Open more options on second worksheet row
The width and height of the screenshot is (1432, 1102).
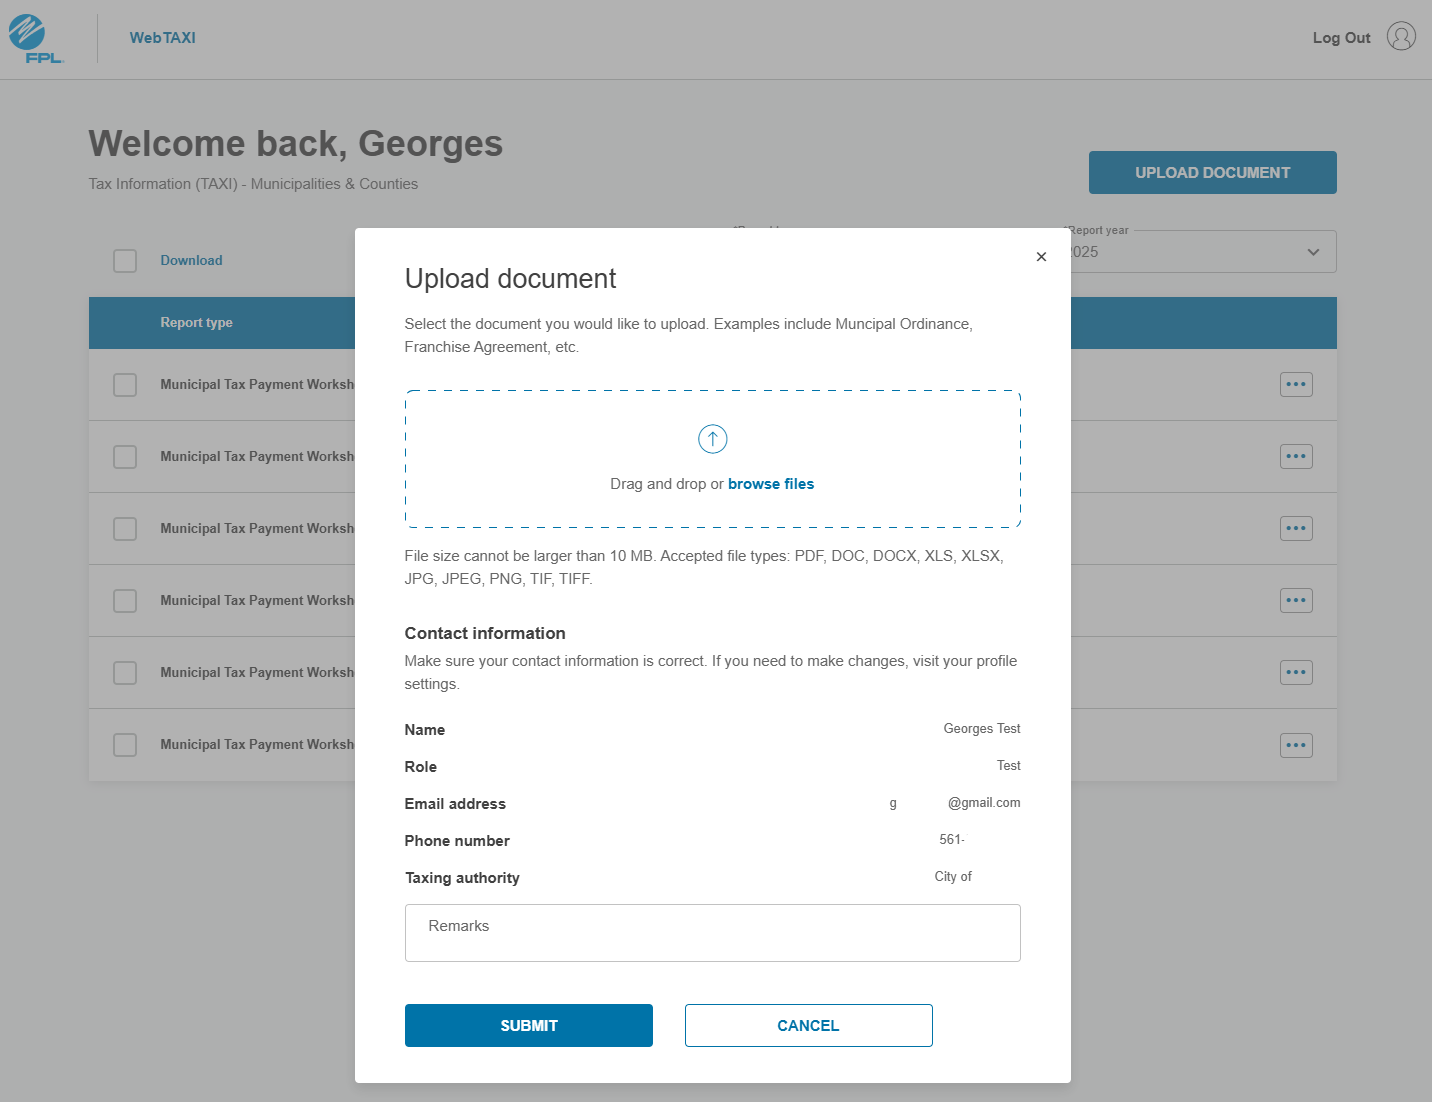(x=1296, y=456)
